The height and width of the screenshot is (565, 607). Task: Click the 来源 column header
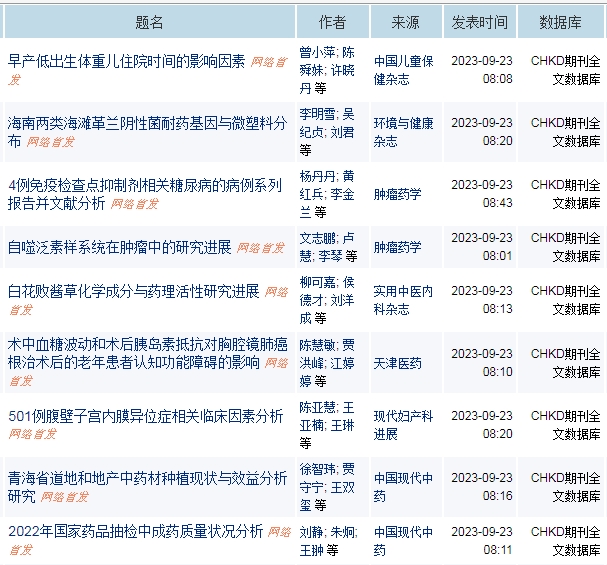(405, 22)
